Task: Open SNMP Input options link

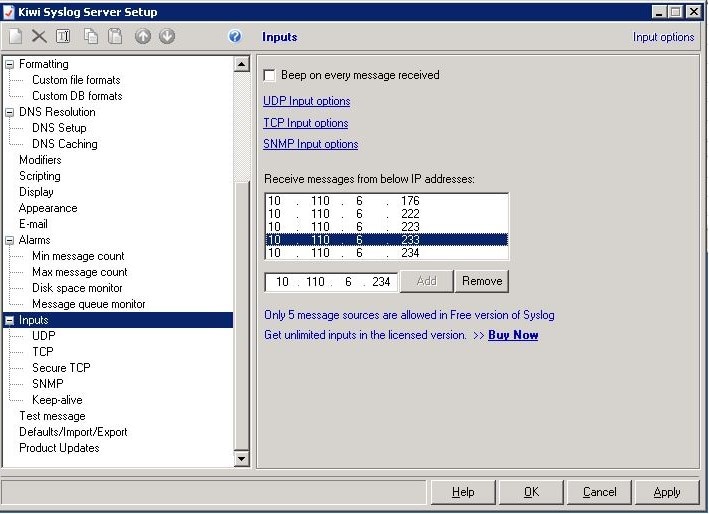Action: click(311, 144)
